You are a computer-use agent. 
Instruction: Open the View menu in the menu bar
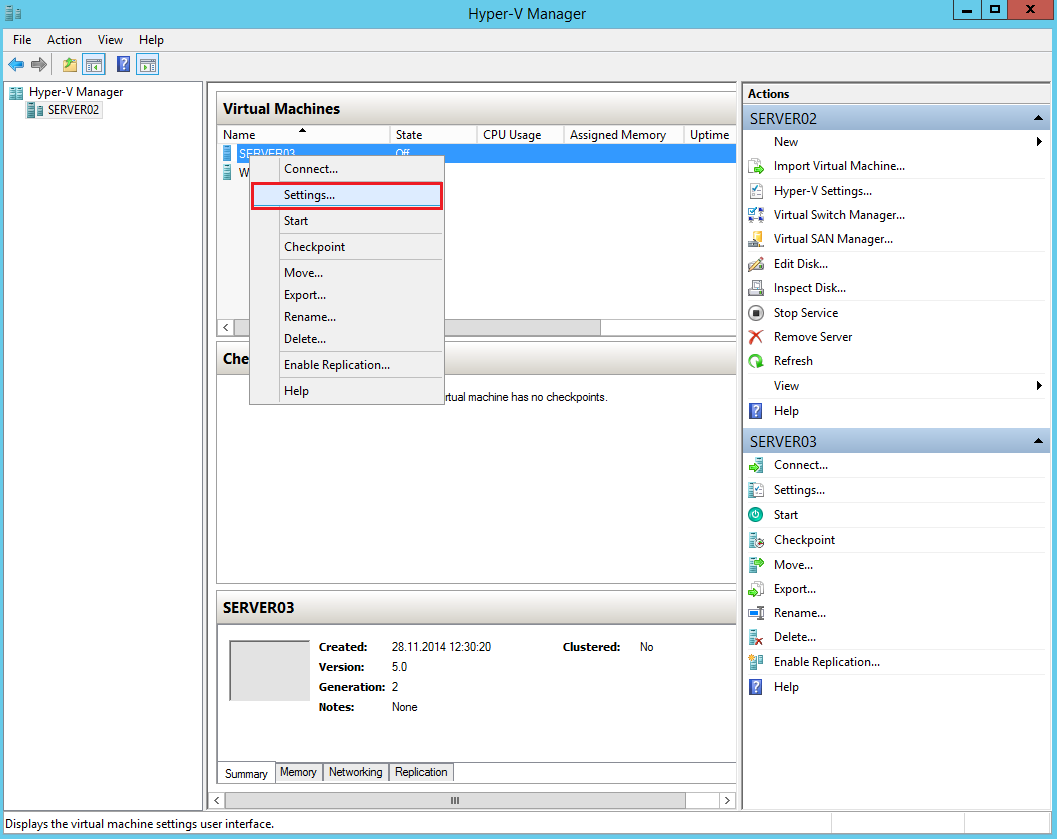[x=110, y=40]
